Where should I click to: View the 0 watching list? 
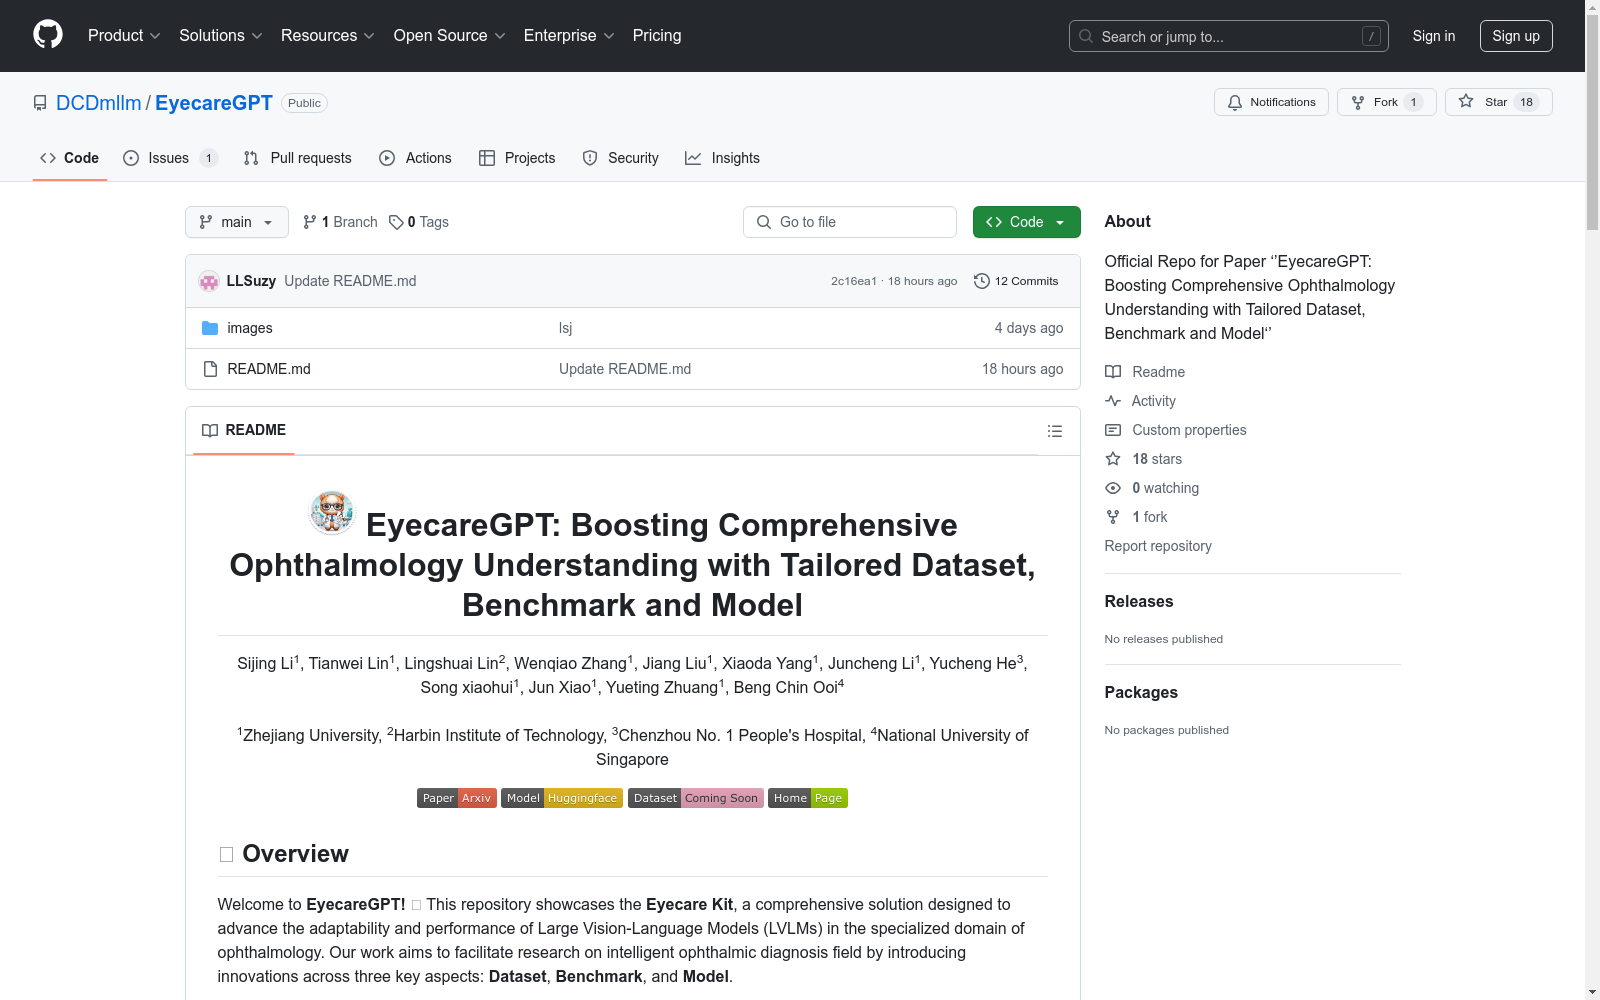click(1152, 488)
